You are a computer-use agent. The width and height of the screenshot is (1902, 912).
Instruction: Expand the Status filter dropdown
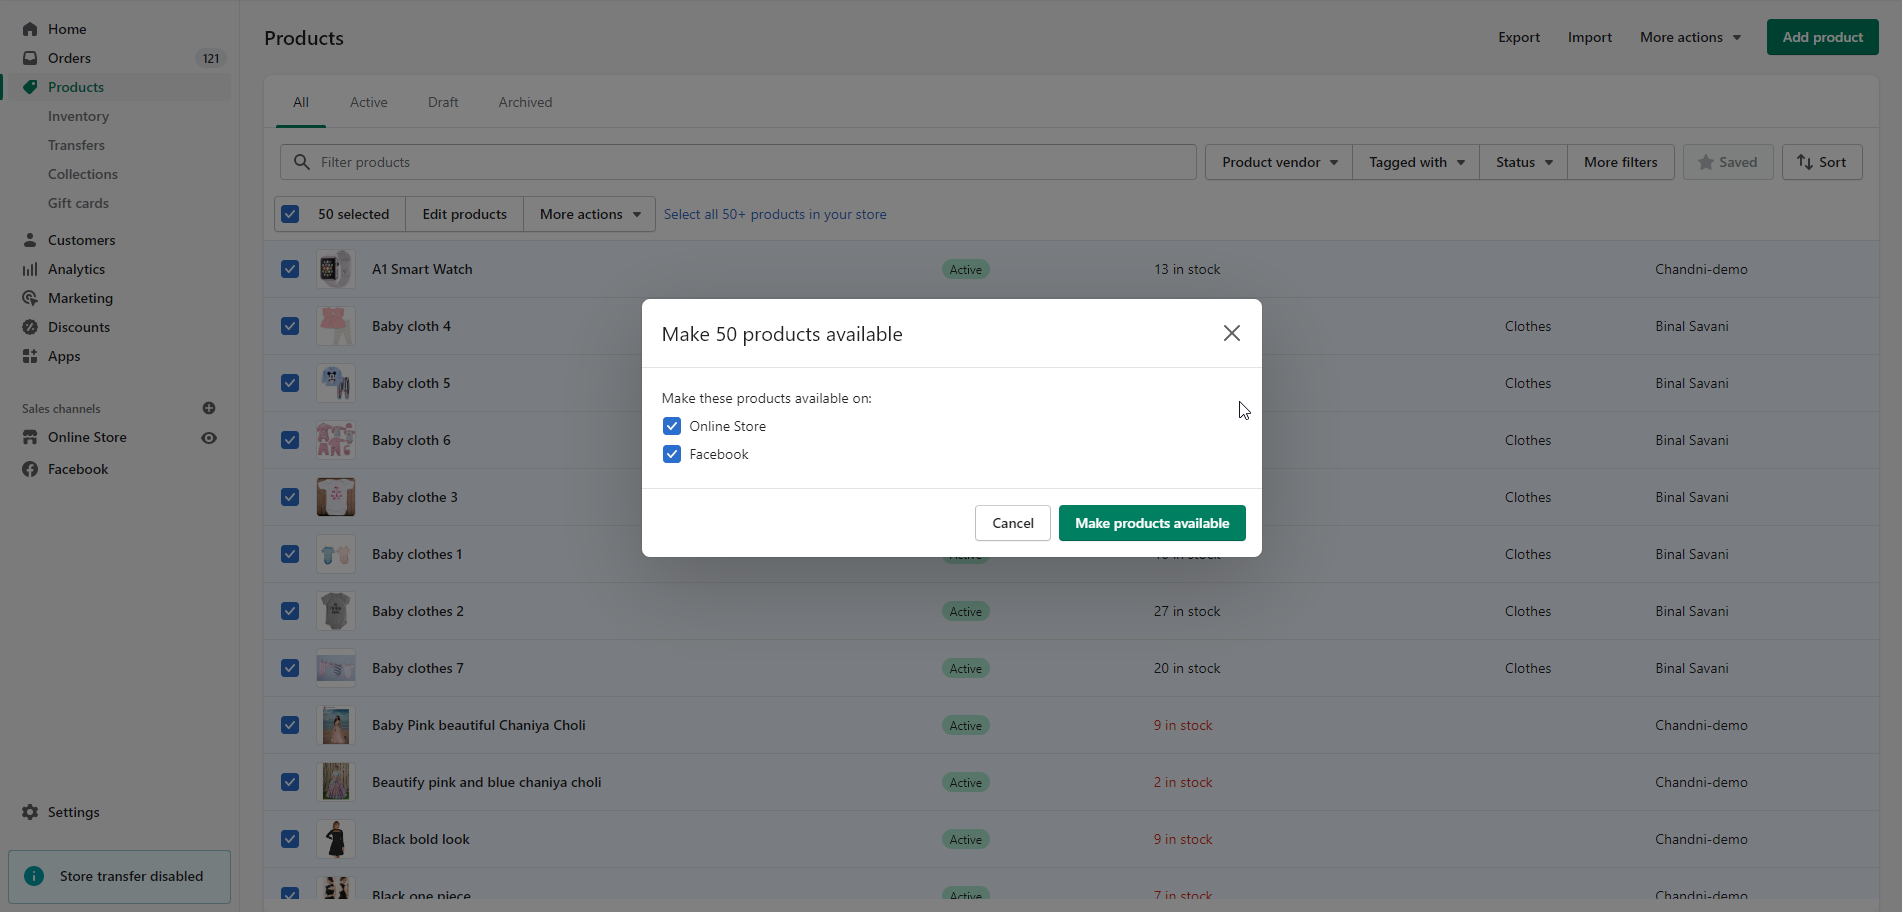[x=1524, y=162]
